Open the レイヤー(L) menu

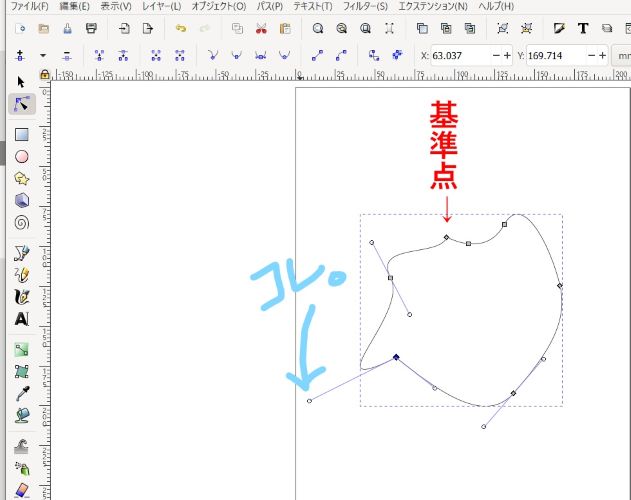pos(161,6)
